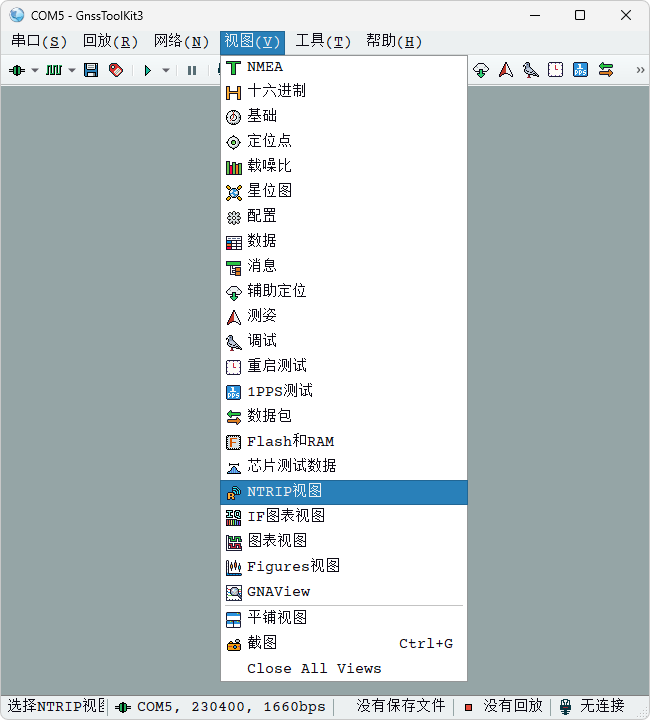Select the highlighted NTRIP视图 menu item
The width and height of the screenshot is (650, 720).
[x=344, y=492]
